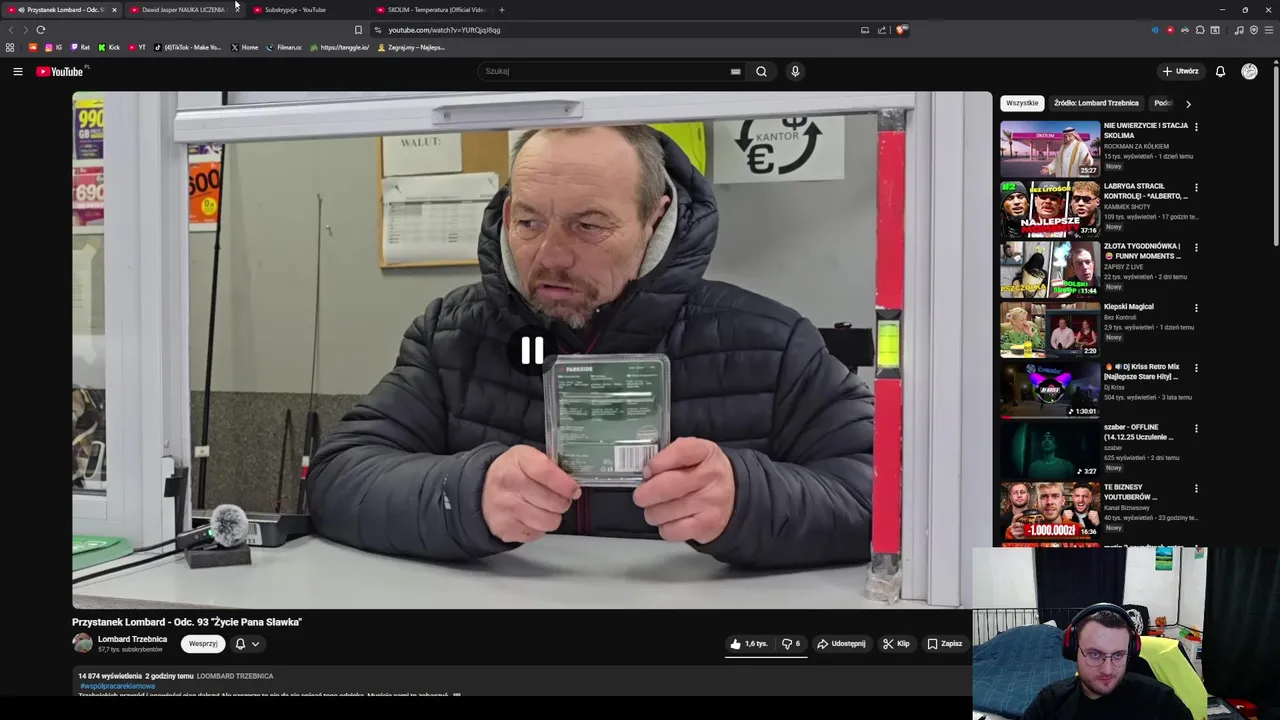The image size is (1280, 720).
Task: Click the Klip button
Action: tap(896, 644)
